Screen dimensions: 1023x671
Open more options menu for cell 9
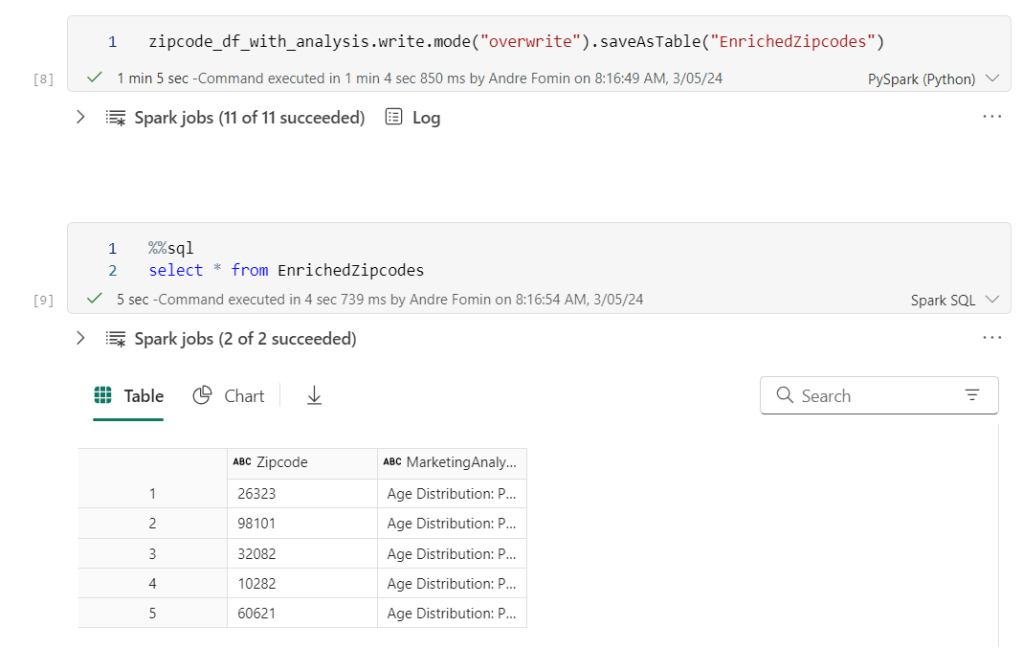(991, 338)
